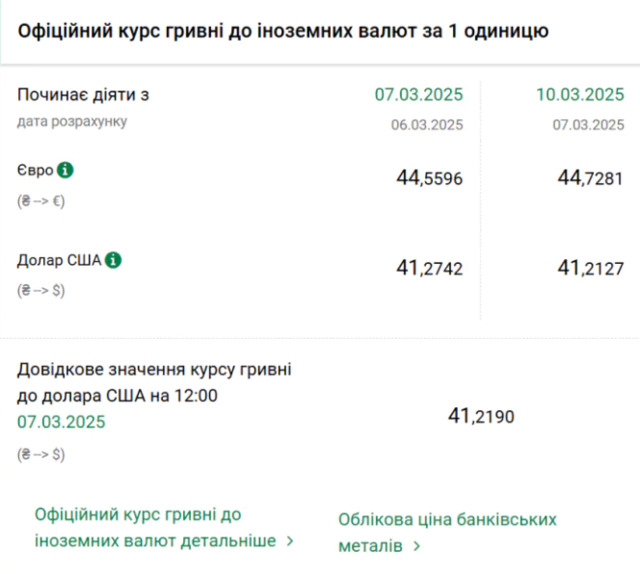This screenshot has height=574, width=640.
Task: Click the 'Долар США' currency label
Action: pyautogui.click(x=59, y=261)
